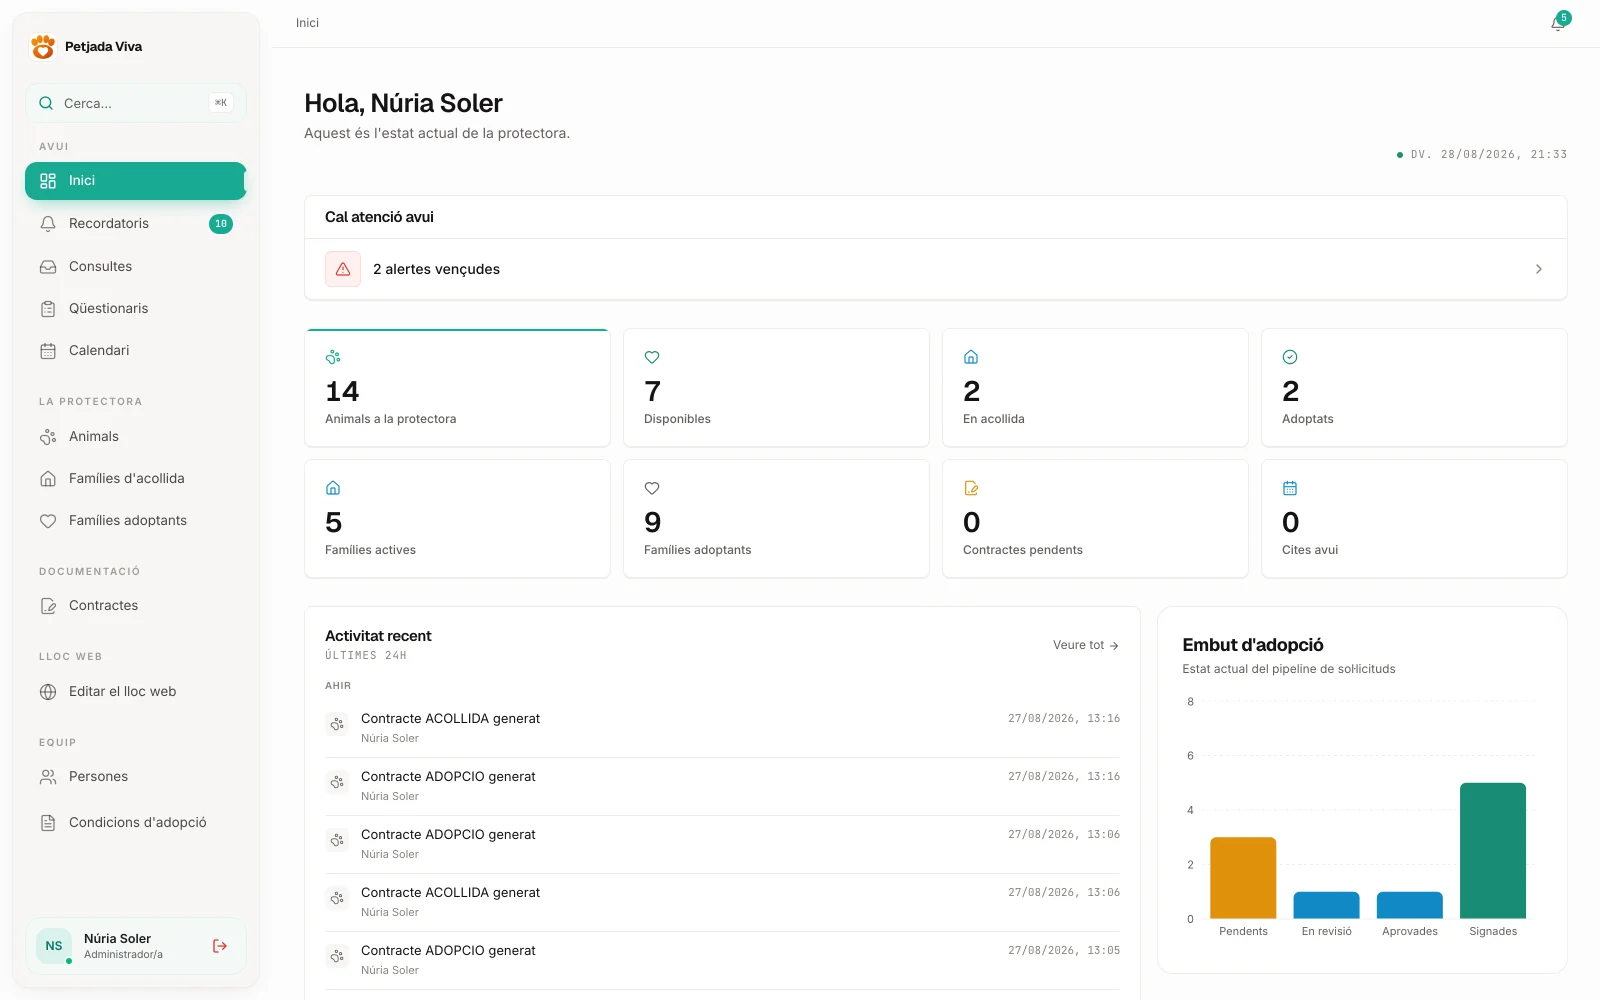The height and width of the screenshot is (1000, 1600).
Task: Open Consultes in the sidebar
Action: 136,267
